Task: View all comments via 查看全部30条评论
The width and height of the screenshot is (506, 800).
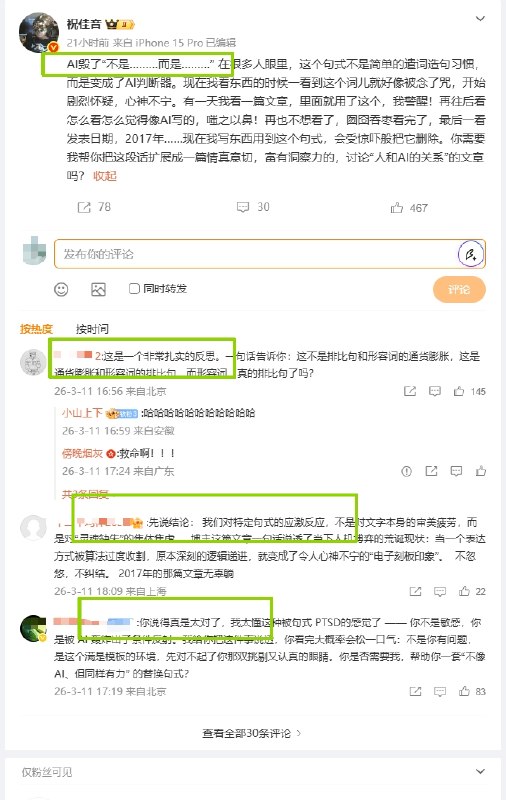Action: point(251,733)
